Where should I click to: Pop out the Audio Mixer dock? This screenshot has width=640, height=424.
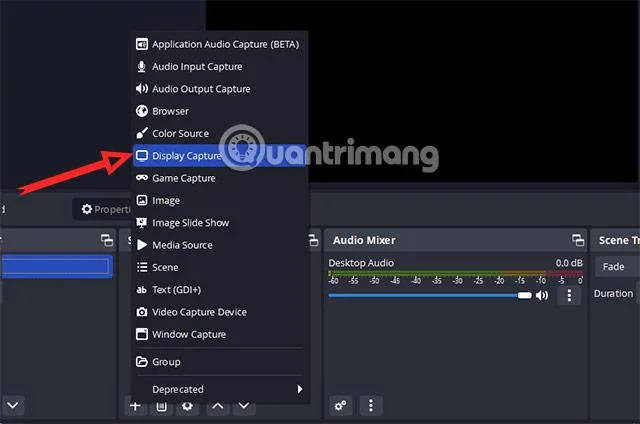(578, 240)
